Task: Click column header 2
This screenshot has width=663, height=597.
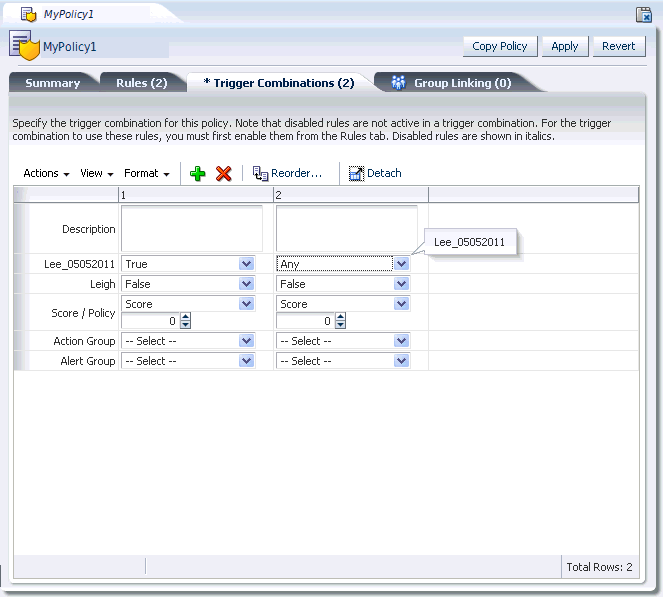Action: pyautogui.click(x=351, y=195)
